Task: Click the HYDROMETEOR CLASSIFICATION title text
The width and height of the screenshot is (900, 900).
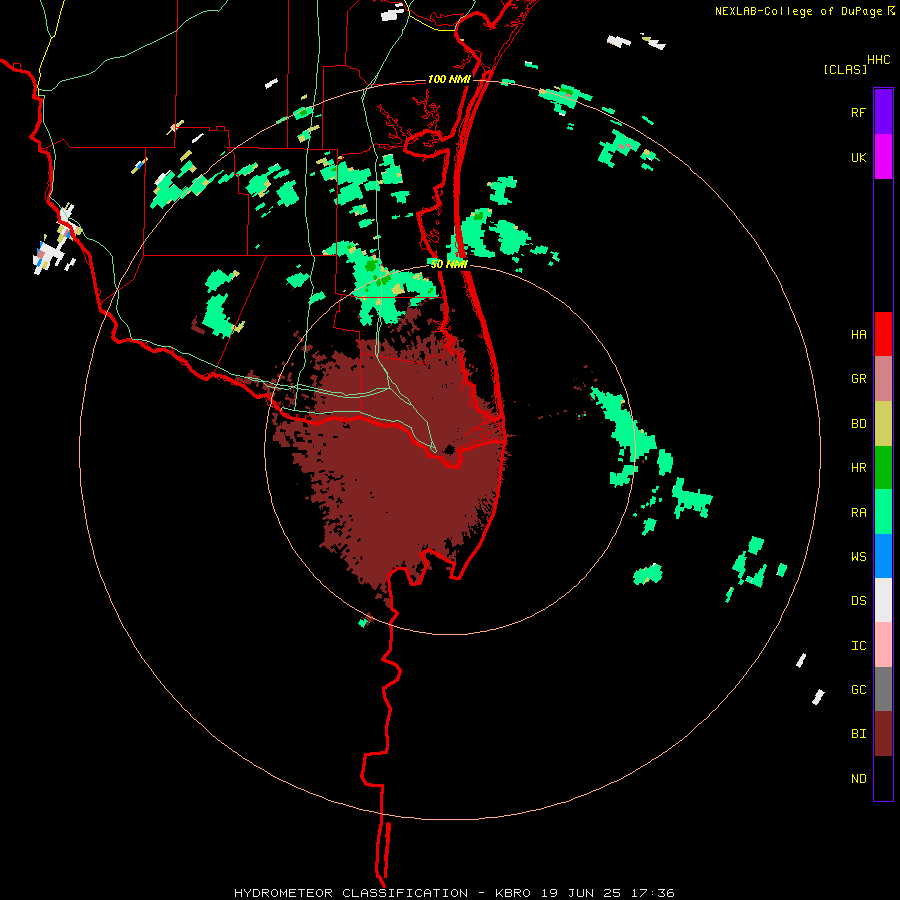Action: tap(351, 893)
